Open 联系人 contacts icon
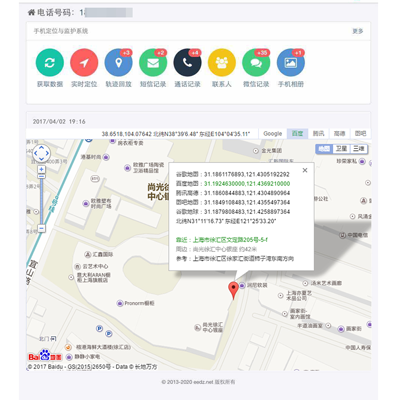Viewport: 400px width, 400px height. [222, 63]
